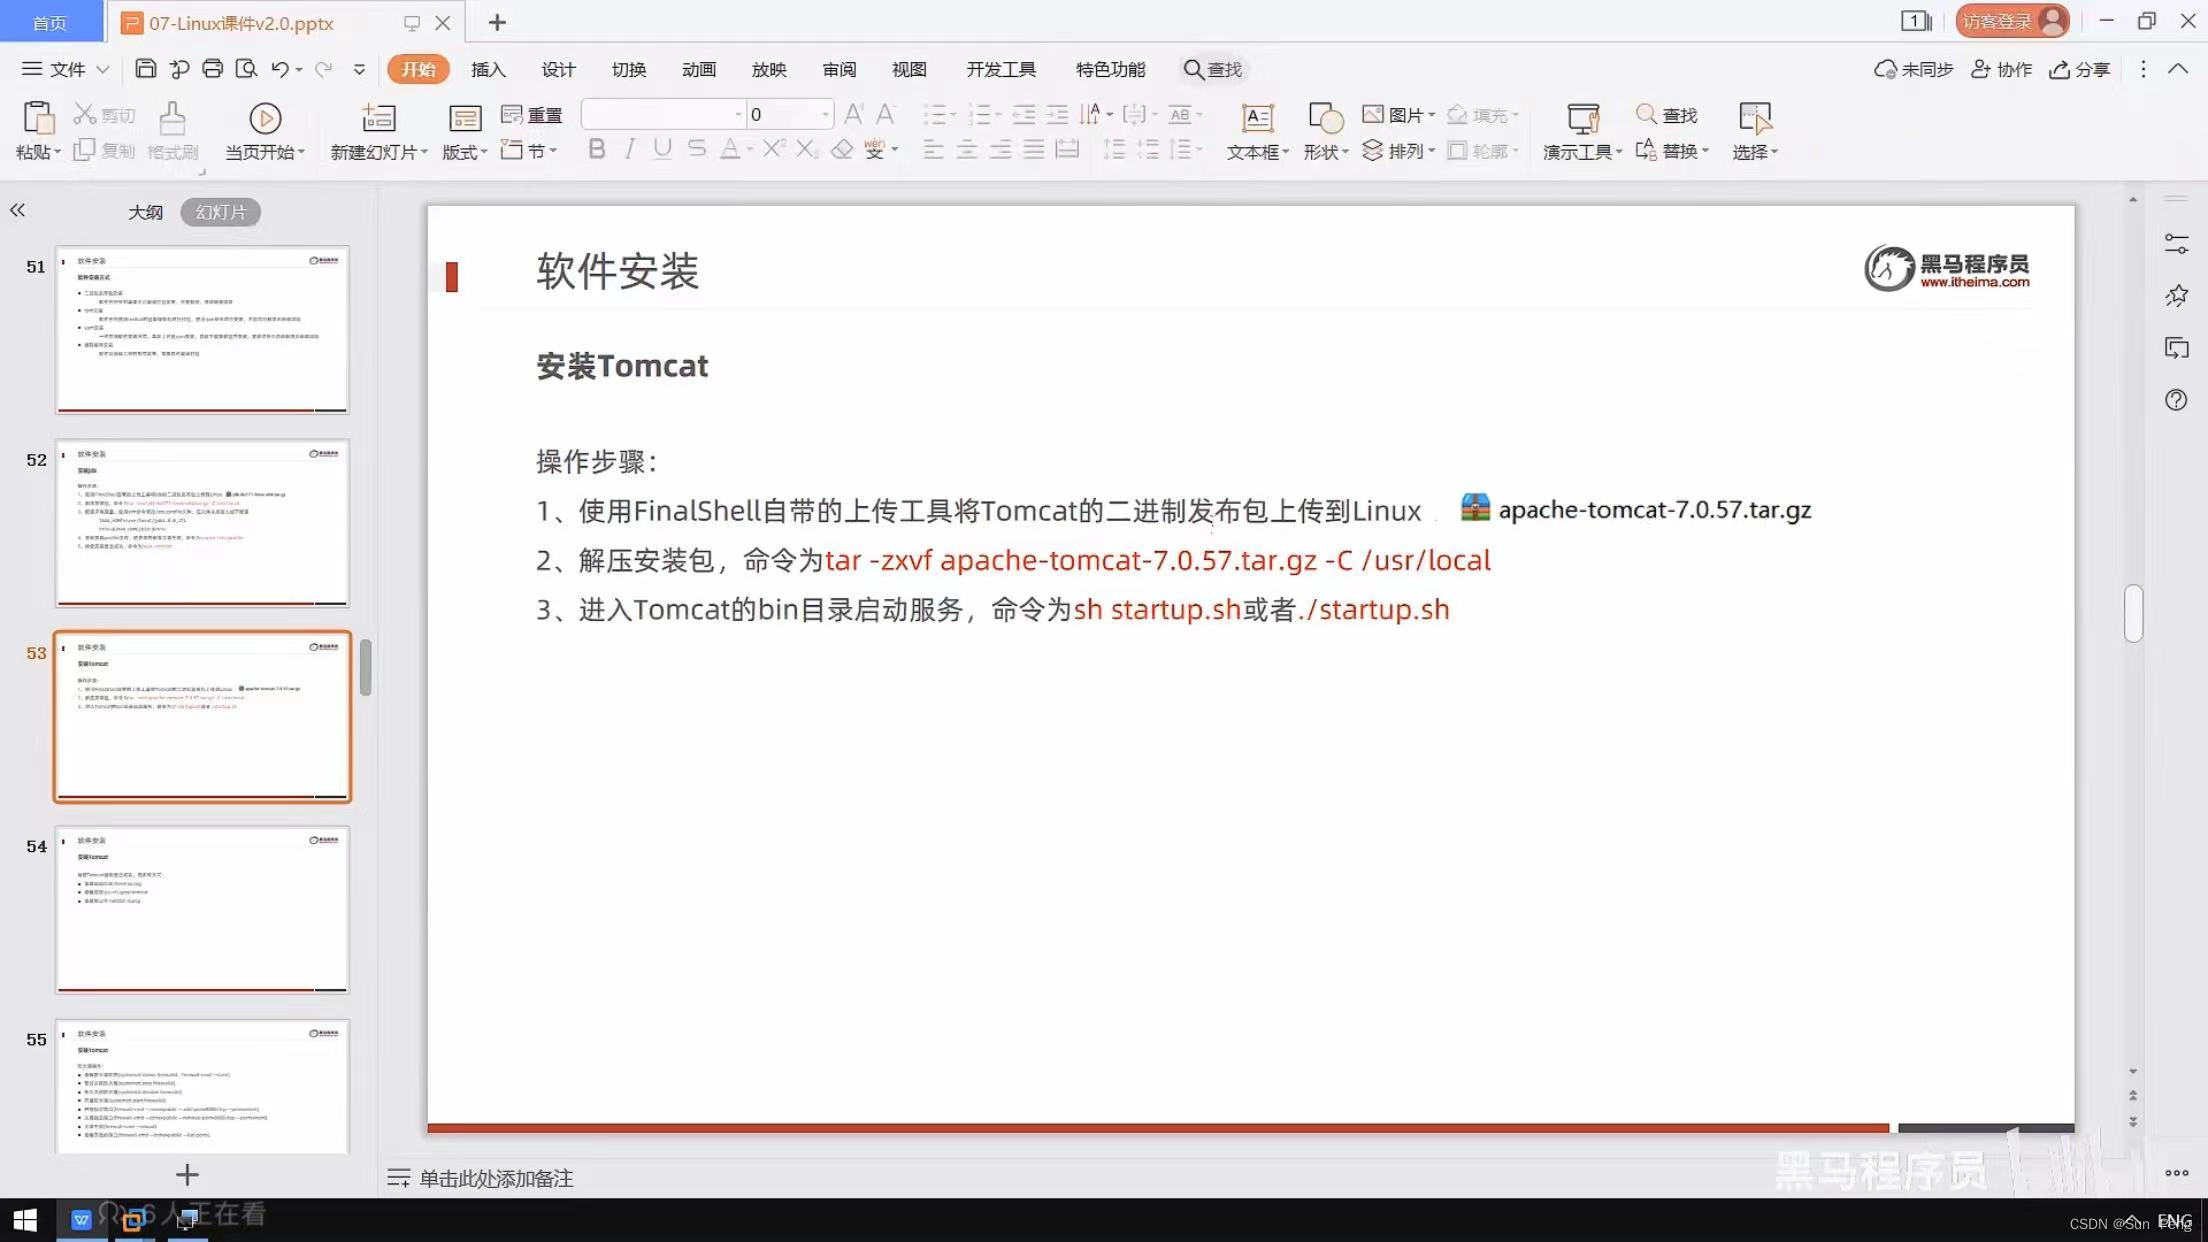The width and height of the screenshot is (2208, 1242).
Task: Expand the Section (节) dropdown
Action: tap(553, 151)
